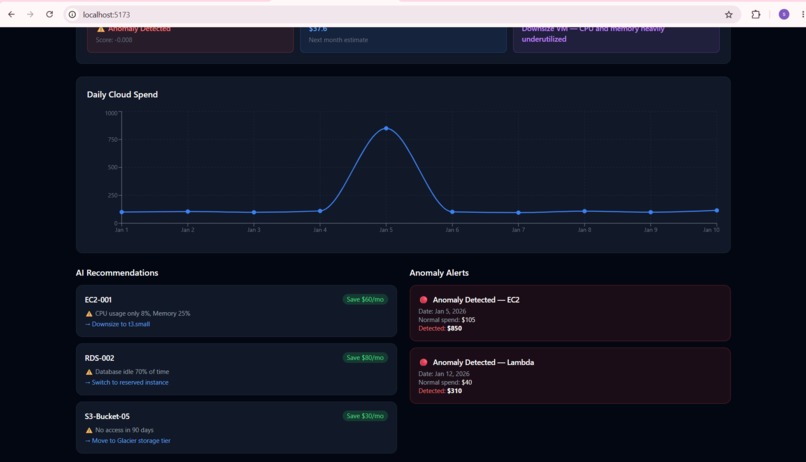806x462 pixels.
Task: Click Next month estimate label
Action: pyautogui.click(x=338, y=40)
